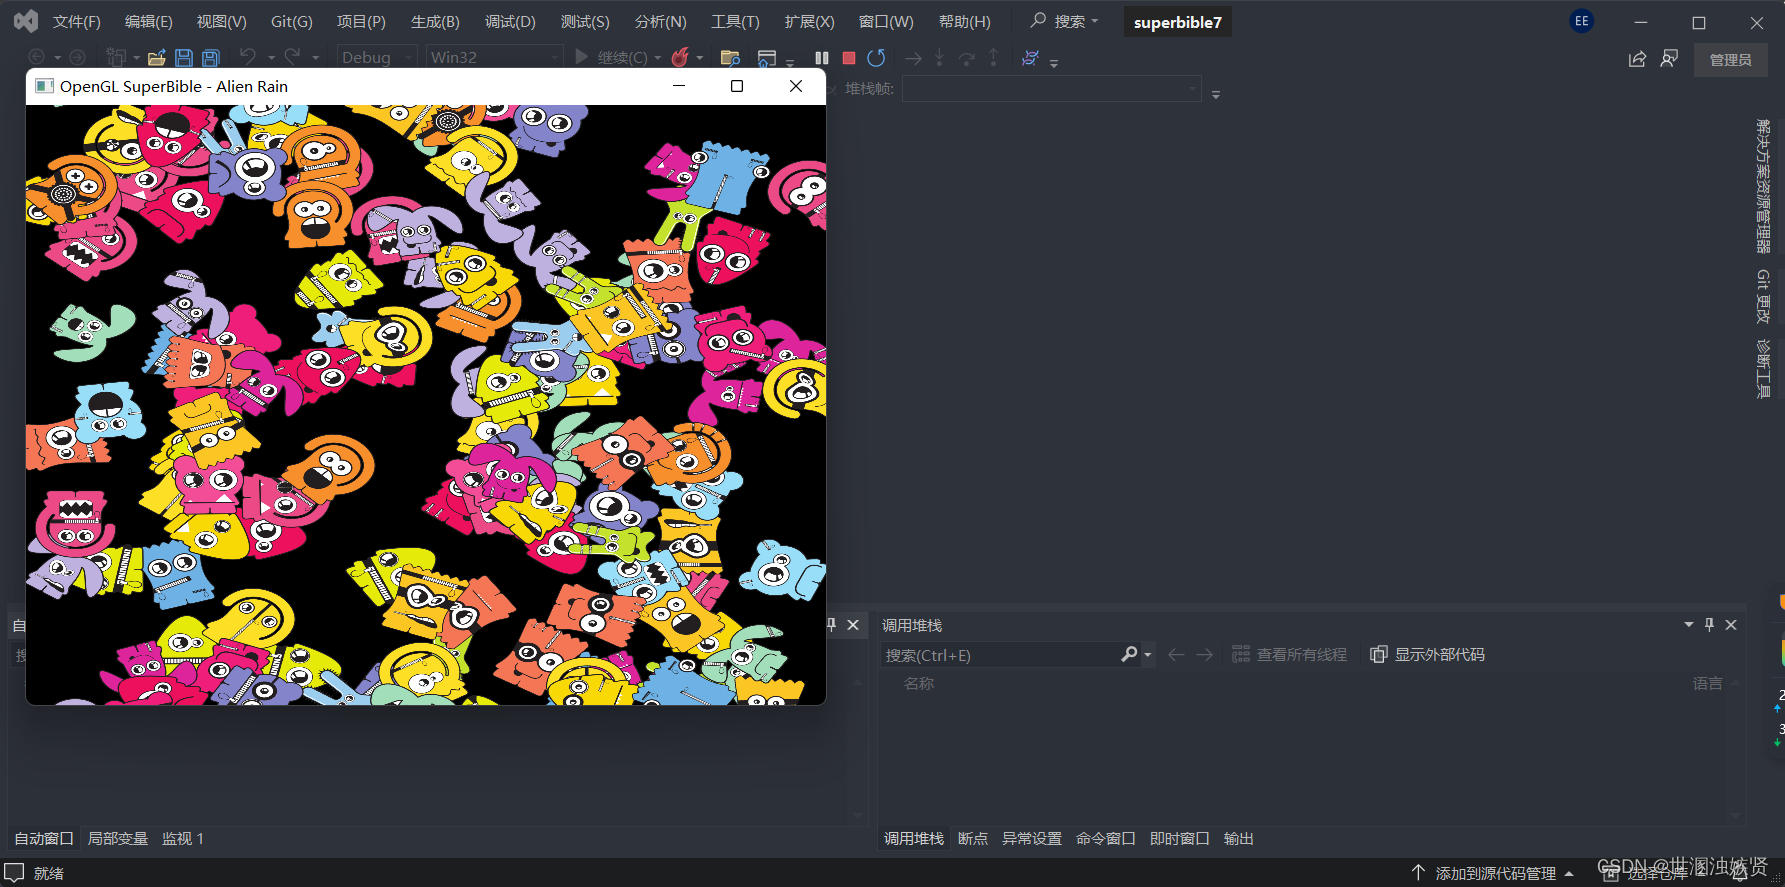Image resolution: width=1785 pixels, height=887 pixels.
Task: Click the IntelliTrace/thread toolbar icon
Action: click(x=1030, y=58)
